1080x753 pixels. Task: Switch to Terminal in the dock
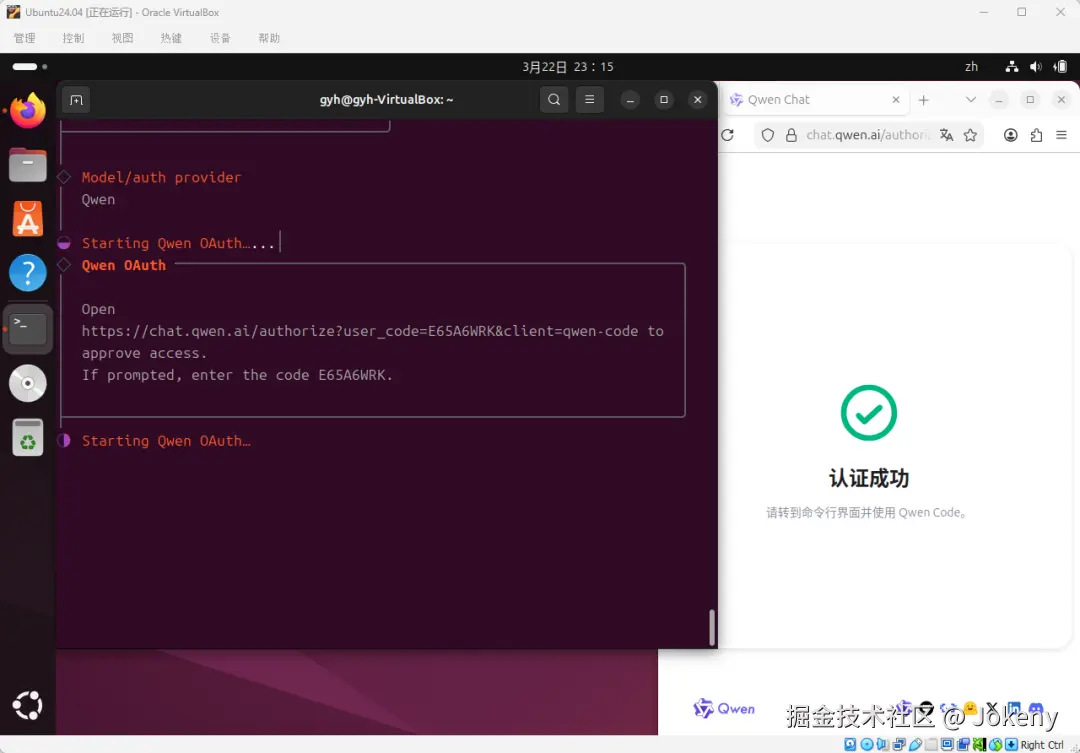[x=28, y=329]
